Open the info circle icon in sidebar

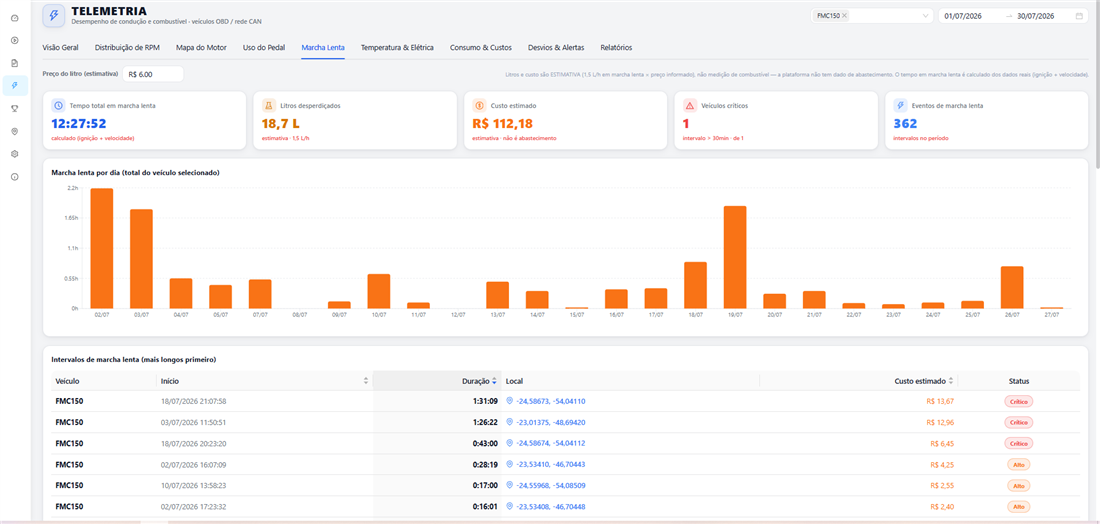coord(15,177)
